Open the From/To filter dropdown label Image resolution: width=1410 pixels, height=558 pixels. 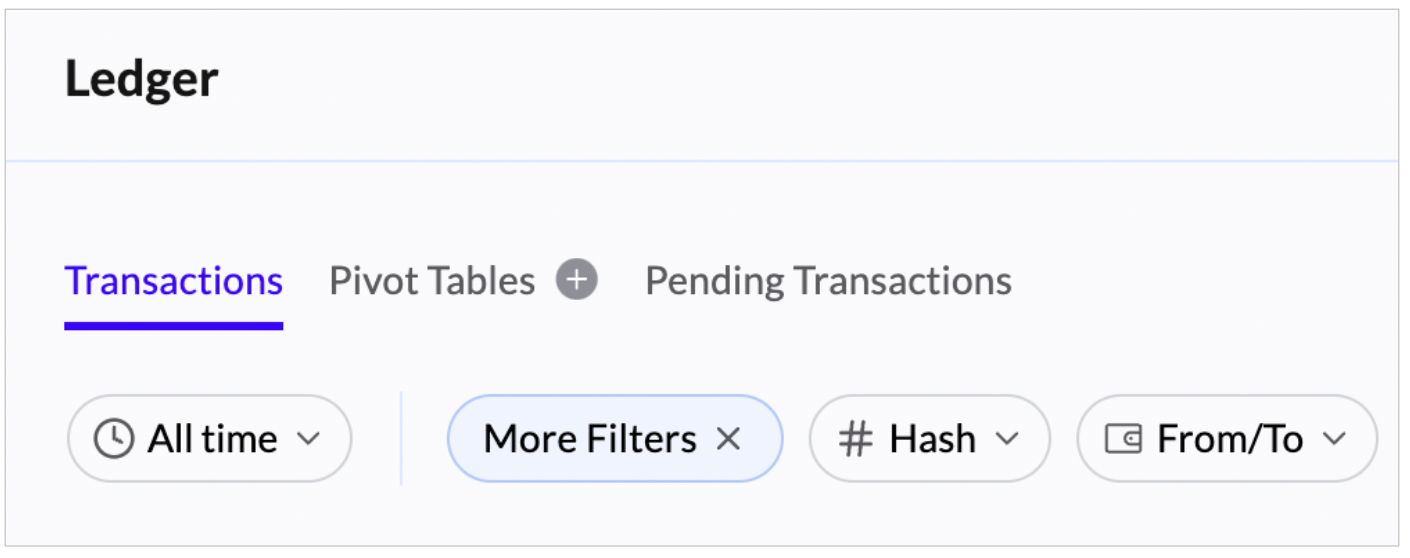[x=1229, y=439]
